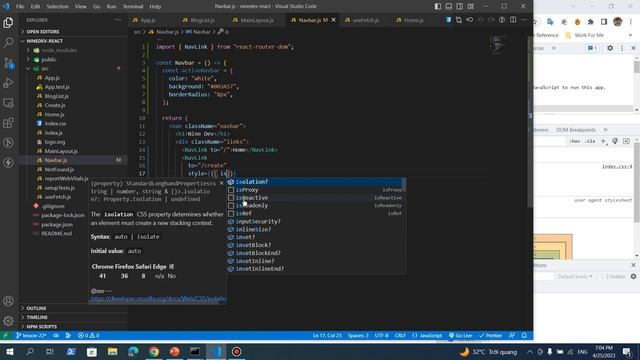Open the Selection menu
Viewport: 640px width, 360px height.
(x=57, y=6)
